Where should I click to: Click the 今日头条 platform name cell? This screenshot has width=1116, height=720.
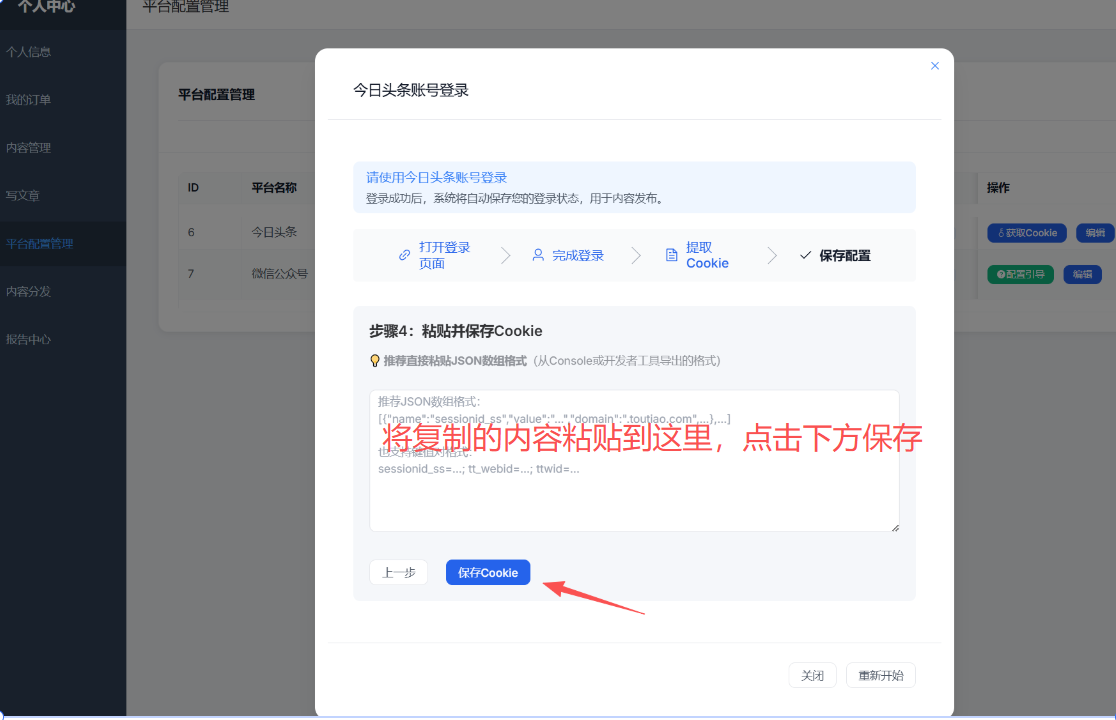[x=274, y=232]
